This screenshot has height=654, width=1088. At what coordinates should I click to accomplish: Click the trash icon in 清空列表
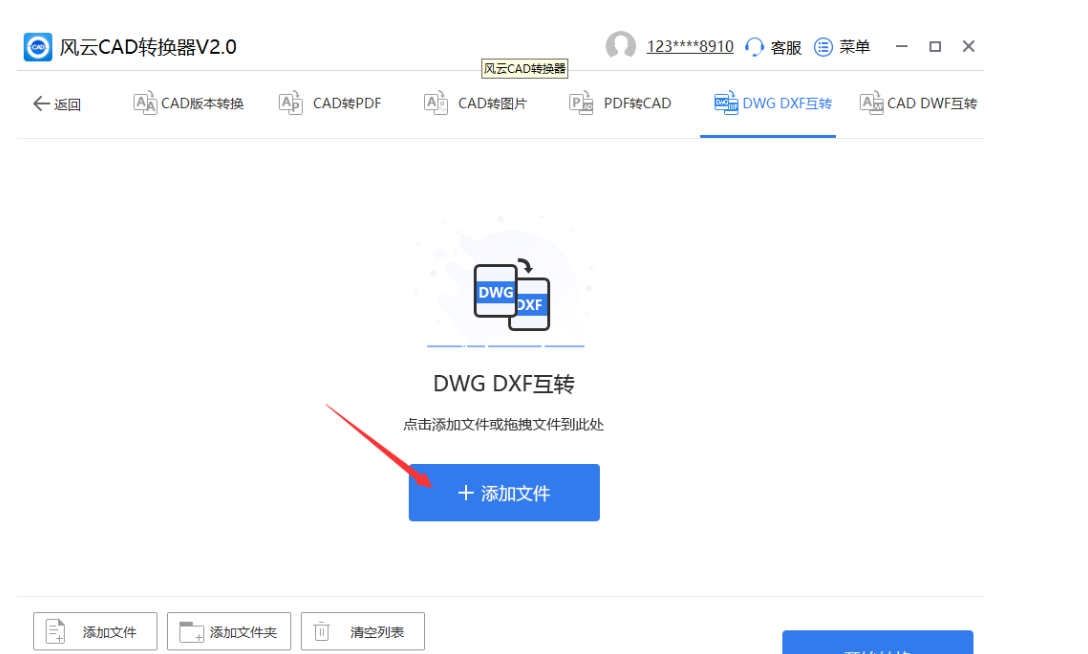tap(322, 632)
